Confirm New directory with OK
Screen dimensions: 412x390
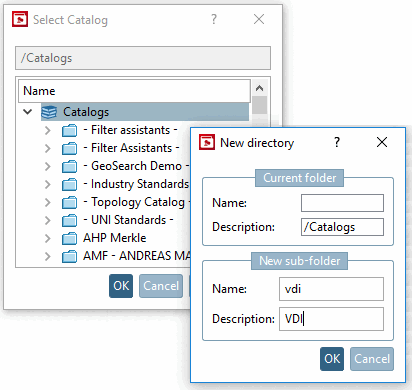coord(332,359)
